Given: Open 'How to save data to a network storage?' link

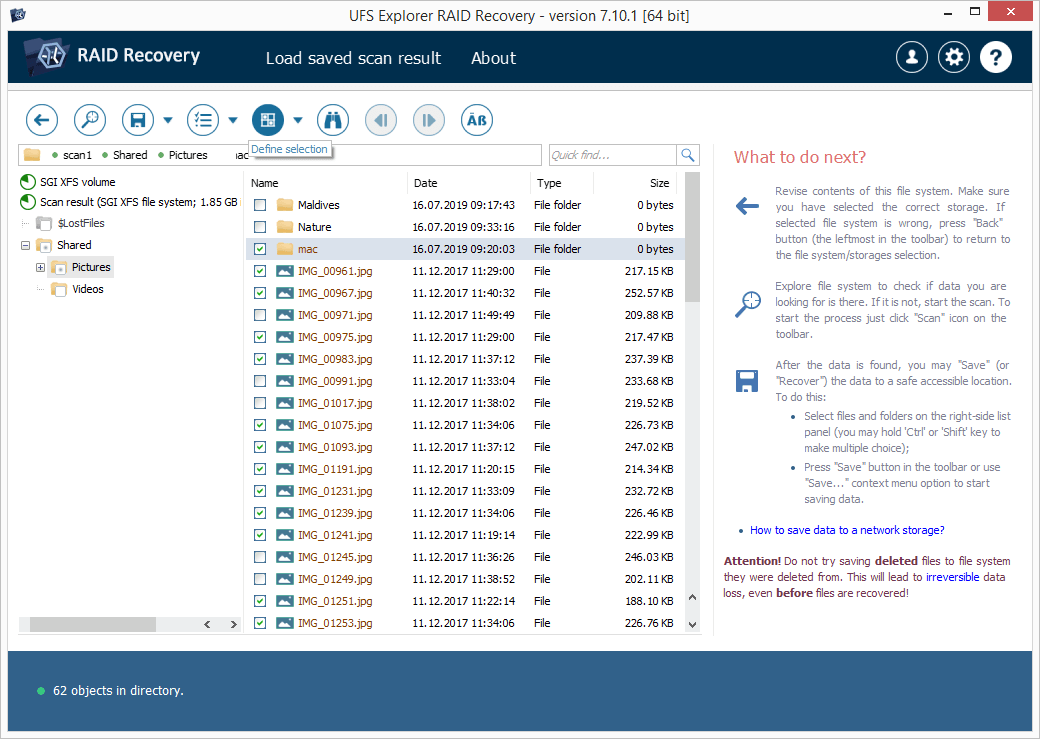Looking at the screenshot, I should (847, 530).
